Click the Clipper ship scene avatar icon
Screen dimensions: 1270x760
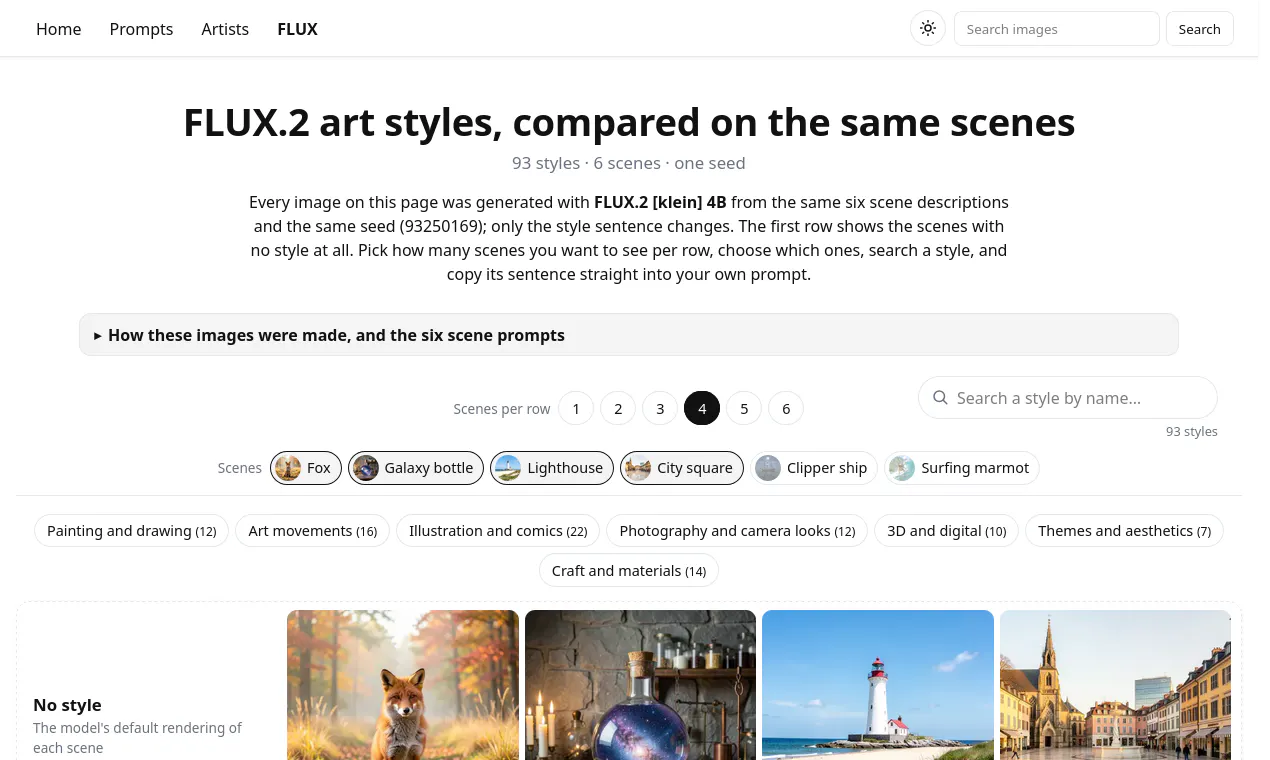point(768,468)
